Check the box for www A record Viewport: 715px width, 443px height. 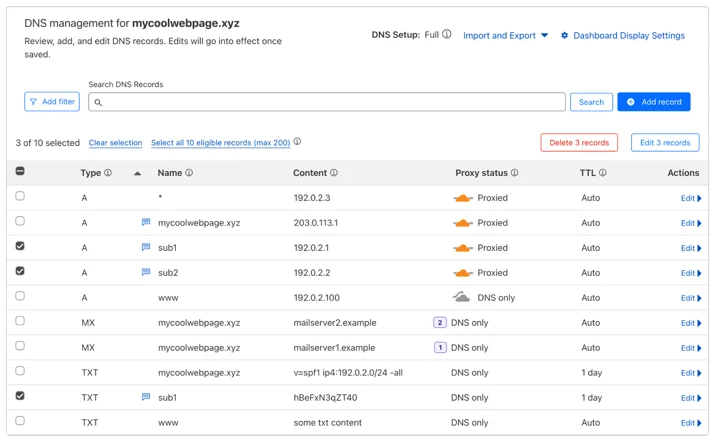(x=20, y=296)
